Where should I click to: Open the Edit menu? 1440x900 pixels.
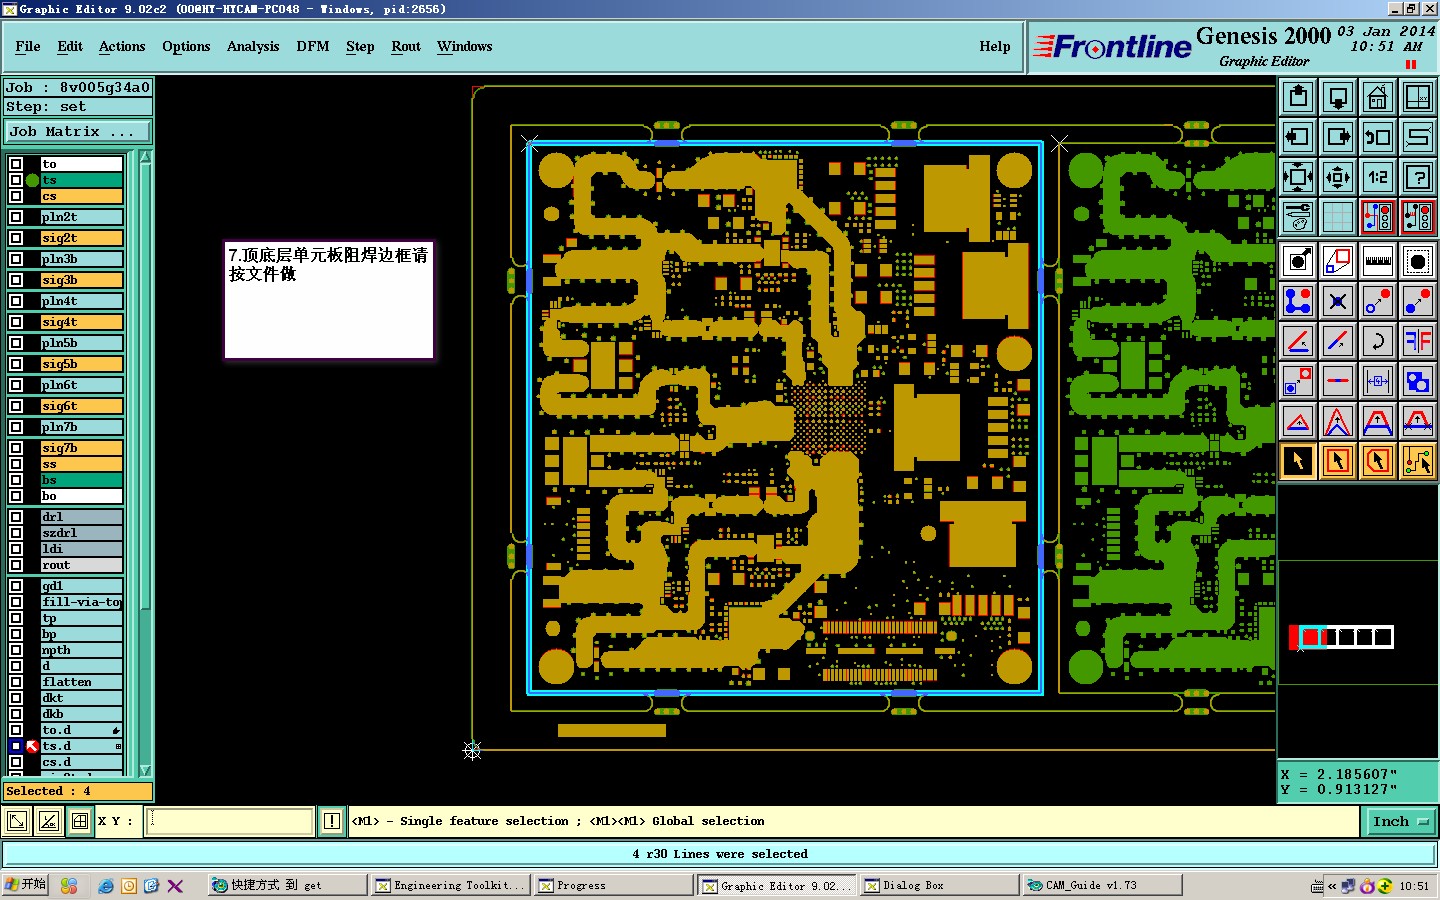point(70,46)
